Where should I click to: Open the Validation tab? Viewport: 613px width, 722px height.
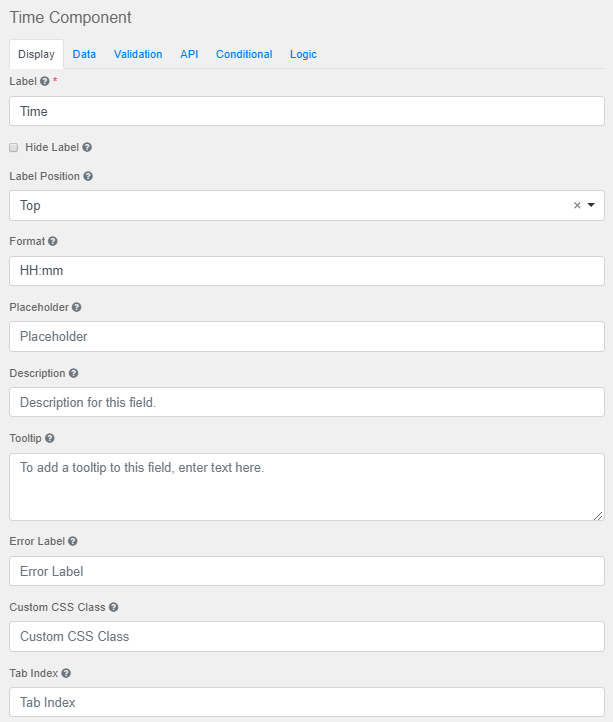tap(138, 54)
